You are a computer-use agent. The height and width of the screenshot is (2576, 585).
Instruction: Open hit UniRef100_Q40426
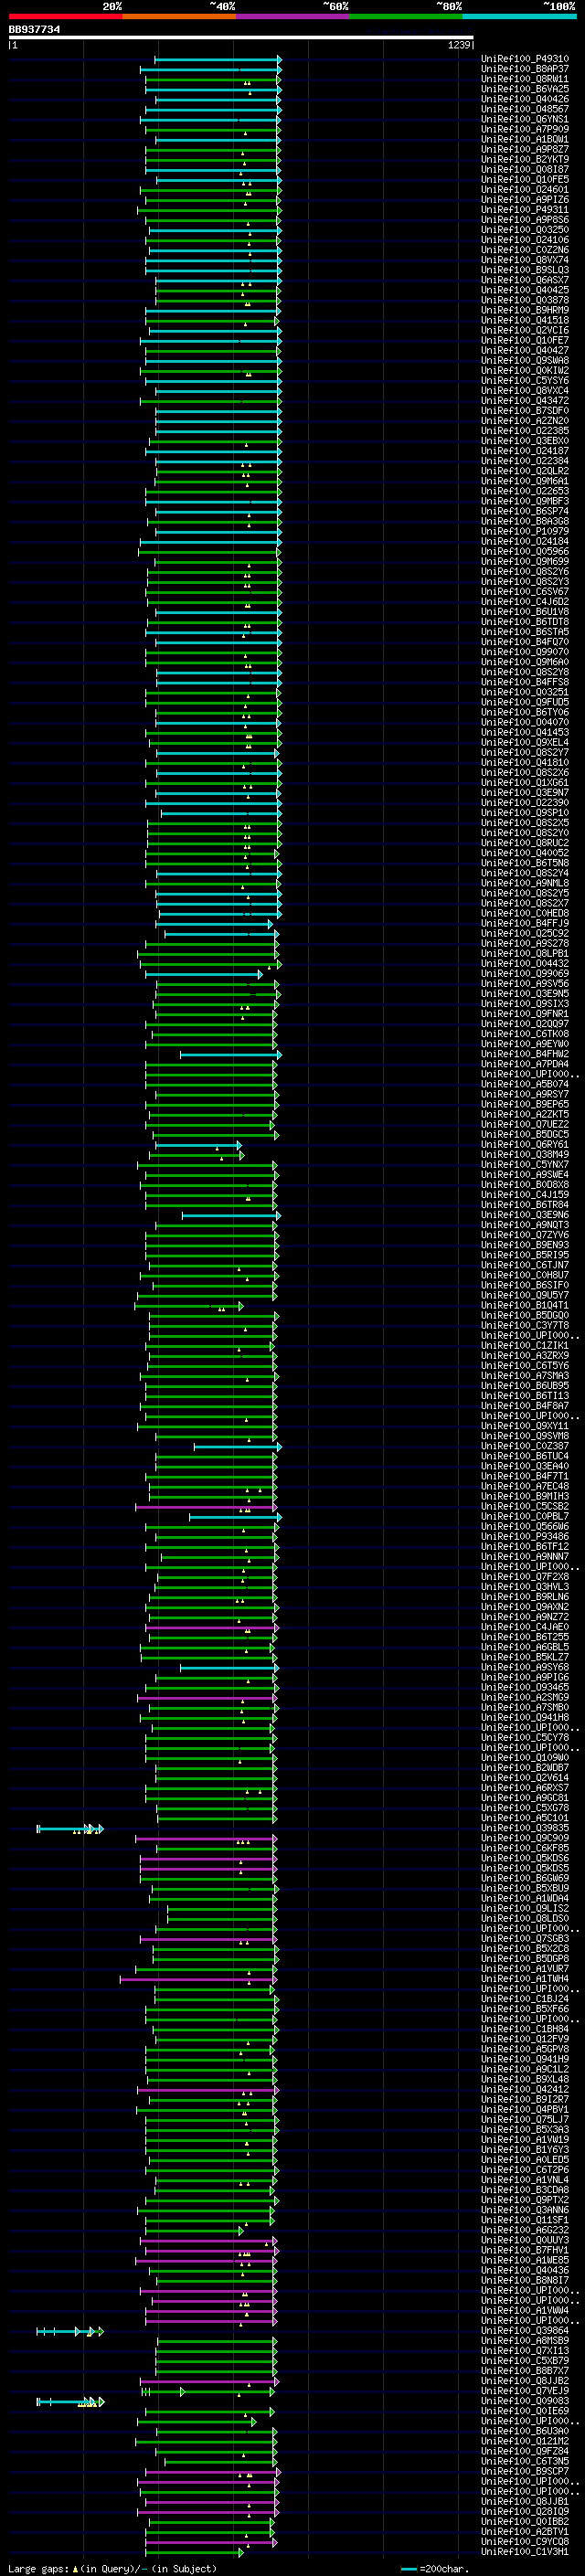click(525, 99)
